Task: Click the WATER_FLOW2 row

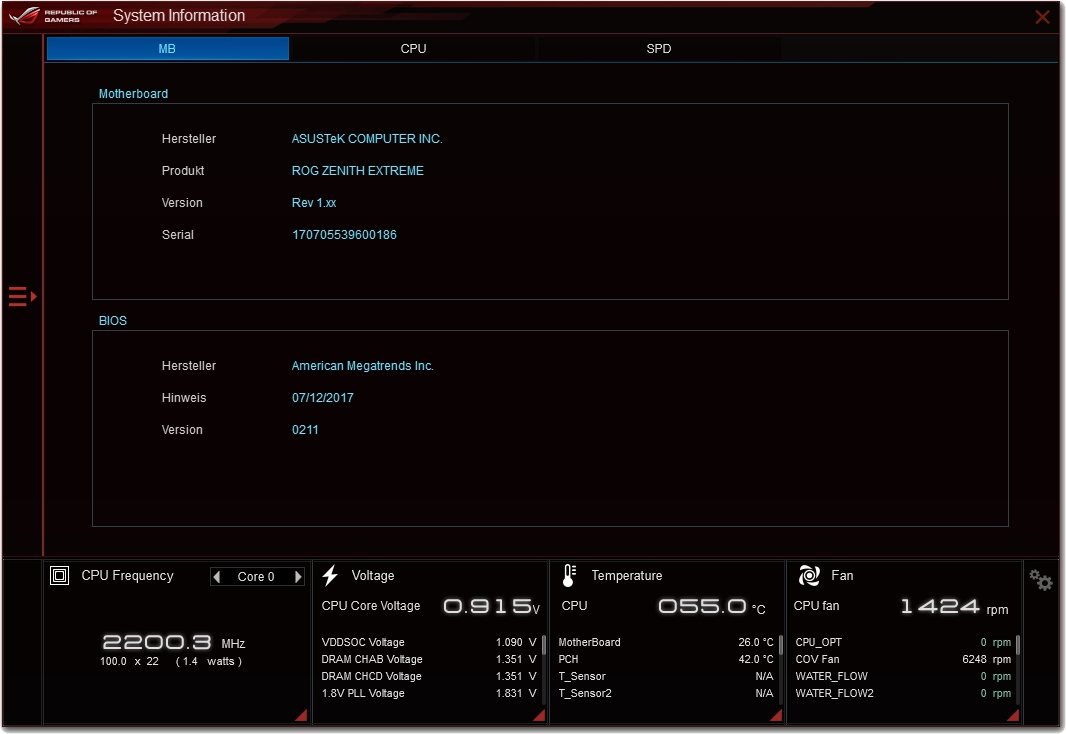Action: 904,693
